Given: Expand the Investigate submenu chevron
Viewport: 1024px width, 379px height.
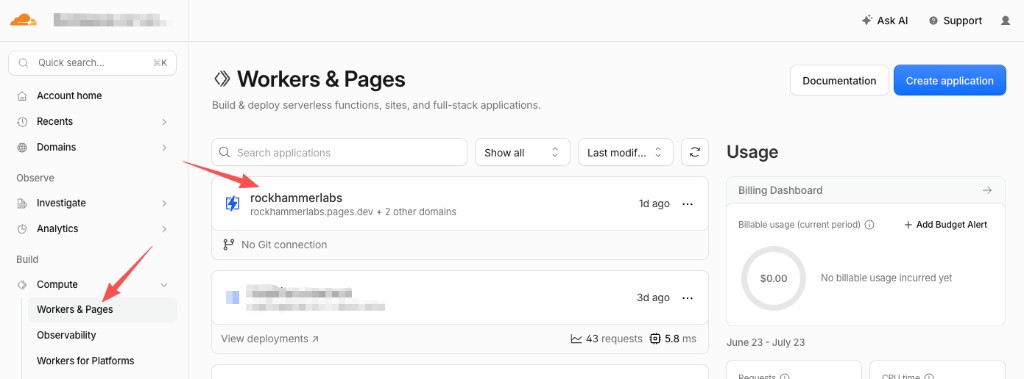Looking at the screenshot, I should click(x=165, y=203).
